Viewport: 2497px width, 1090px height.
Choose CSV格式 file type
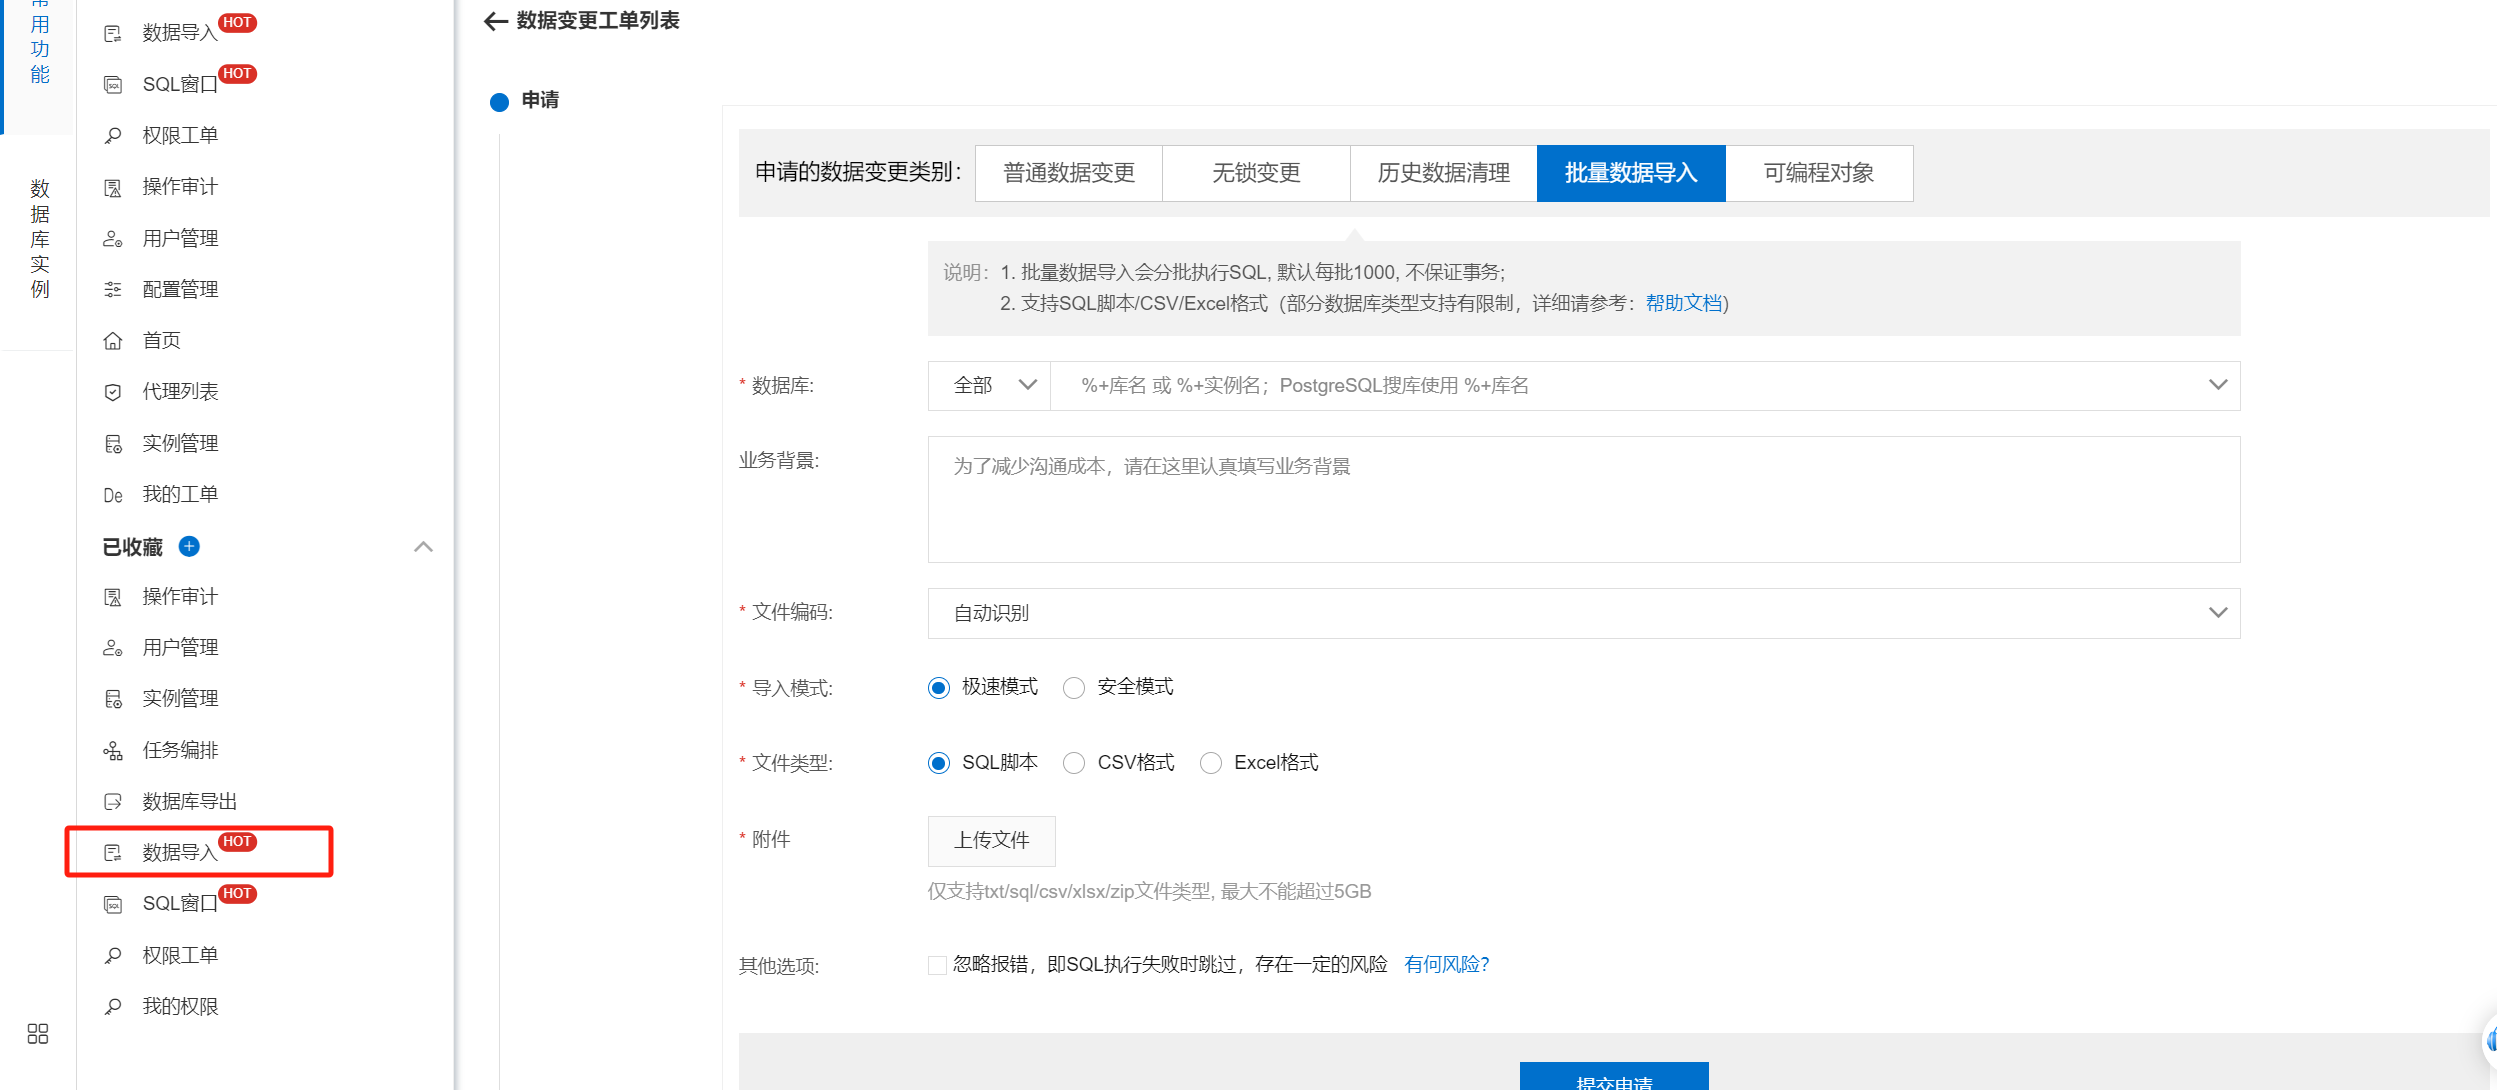click(1074, 764)
